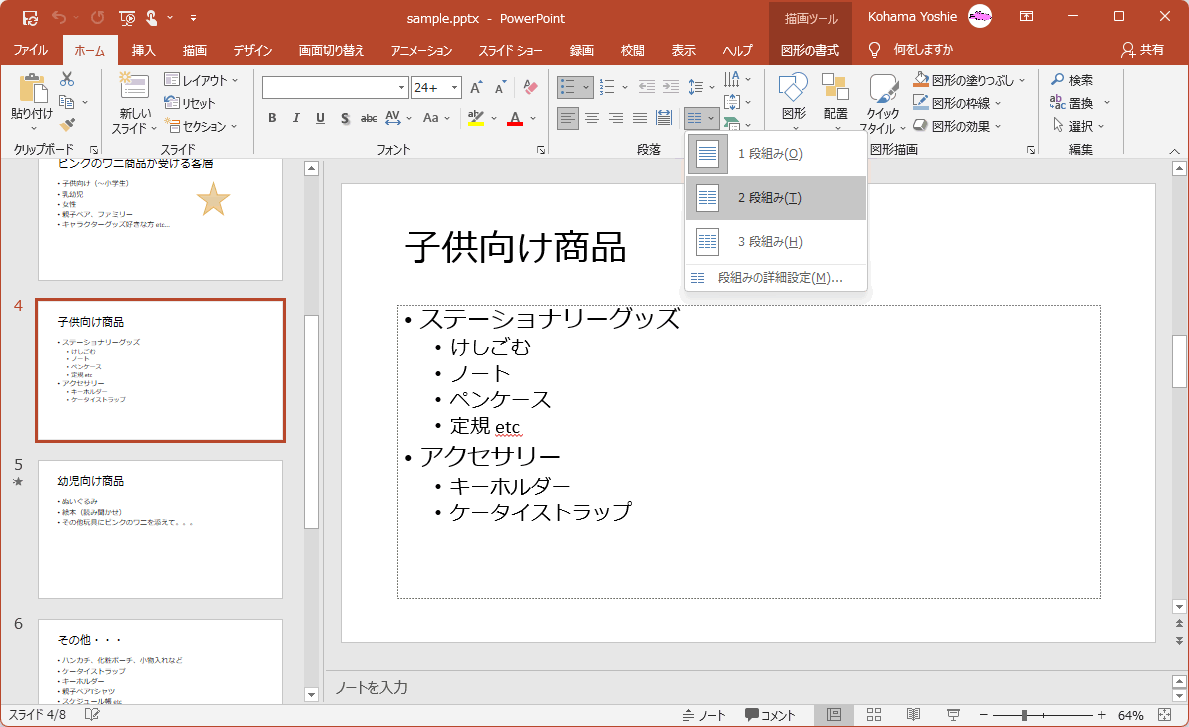
Task: Click the Cut scissors icon
Action: 67,80
